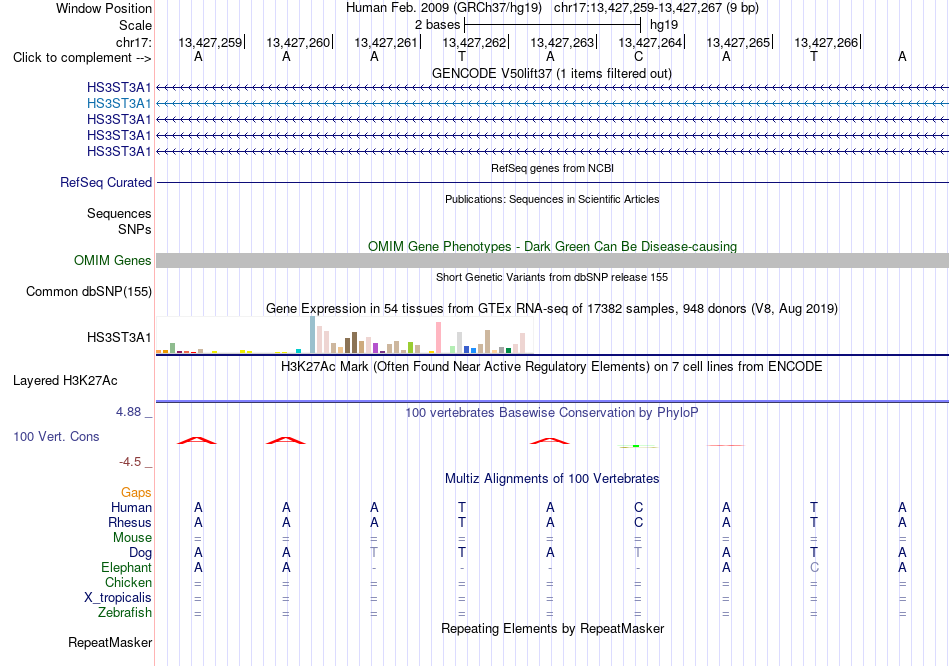This screenshot has width=950, height=666.
Task: Click the 'SNPs' publications track label
Action: pyautogui.click(x=135, y=229)
